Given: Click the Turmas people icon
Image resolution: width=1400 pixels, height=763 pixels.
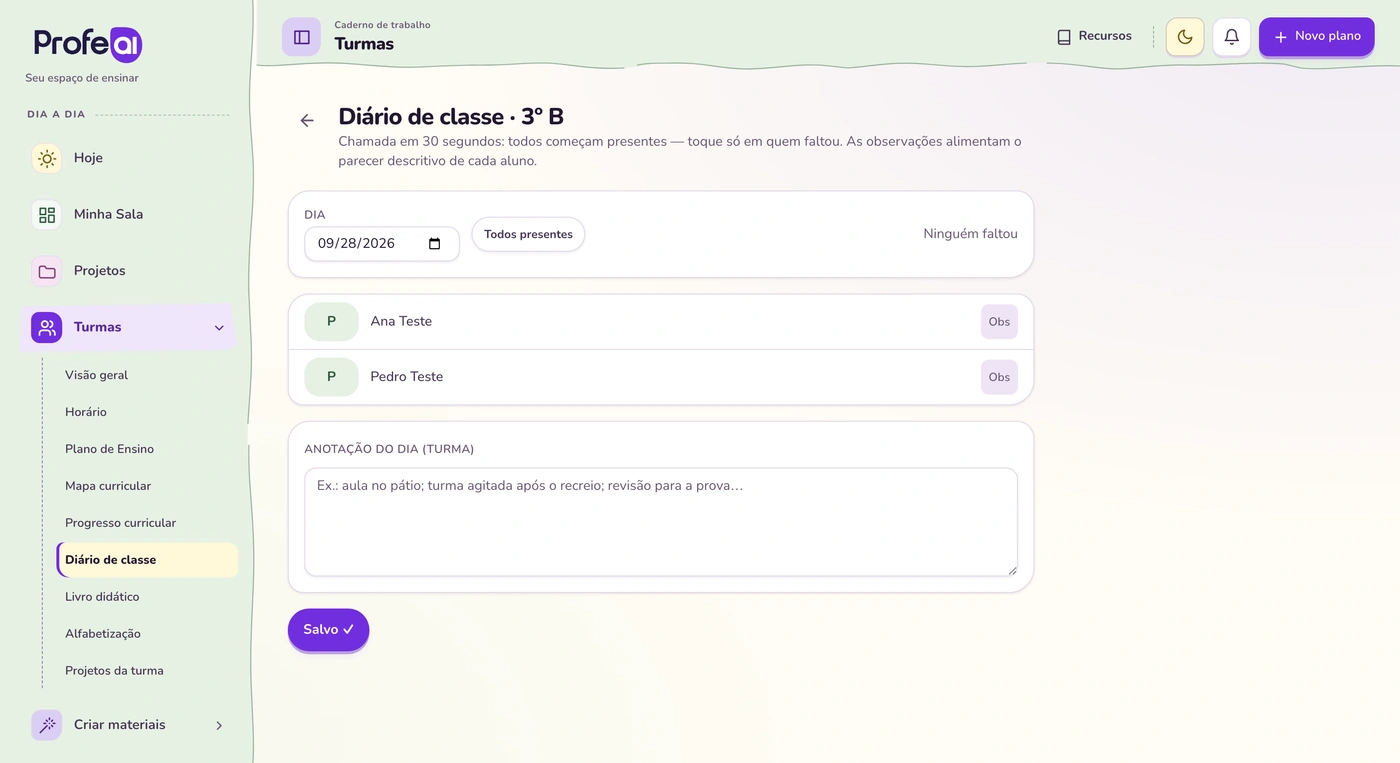Looking at the screenshot, I should click(x=47, y=327).
